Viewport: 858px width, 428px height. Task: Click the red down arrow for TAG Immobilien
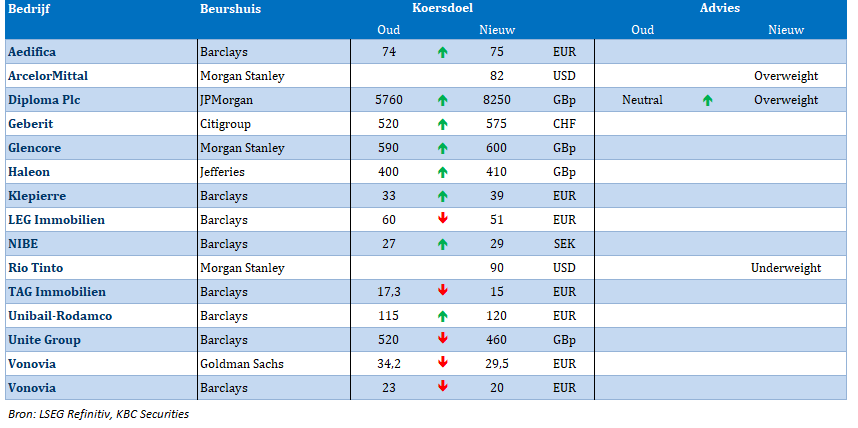(443, 291)
